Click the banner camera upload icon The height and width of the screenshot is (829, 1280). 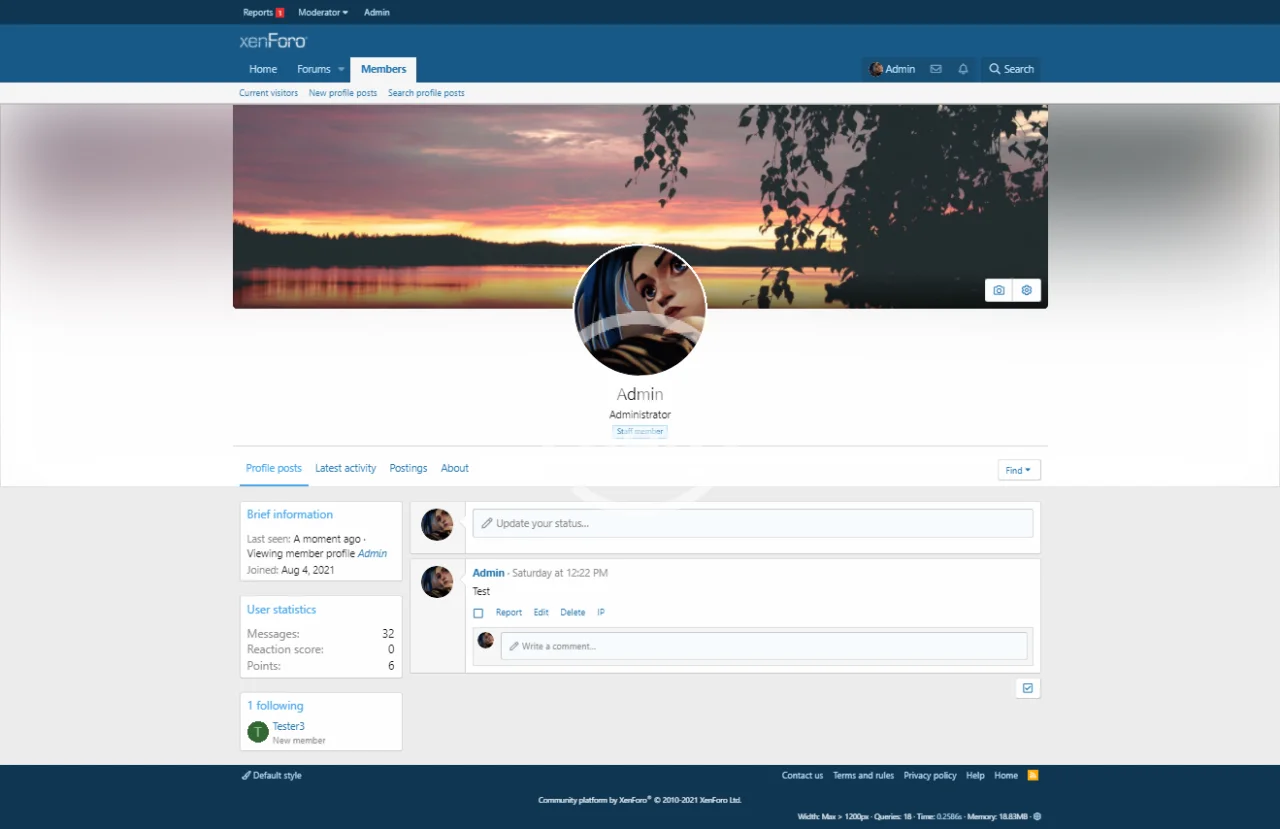998,290
